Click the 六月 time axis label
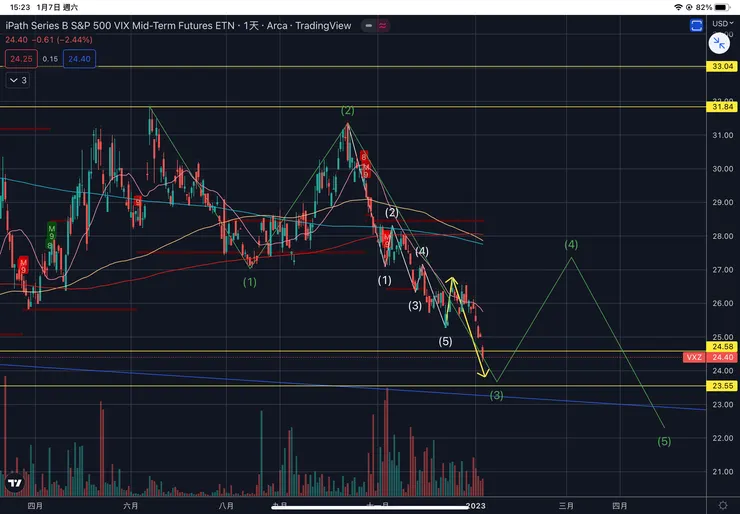 [x=131, y=506]
